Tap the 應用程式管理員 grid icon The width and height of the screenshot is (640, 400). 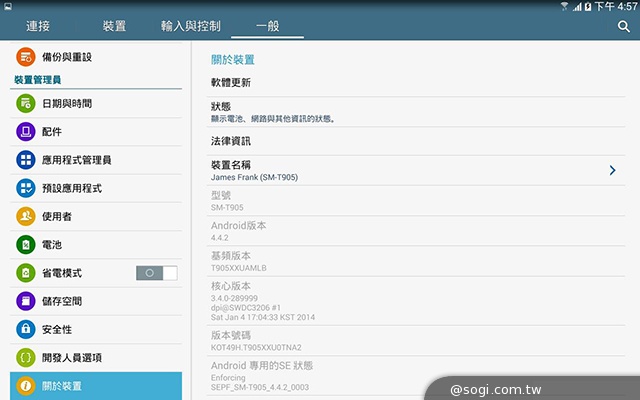[26, 160]
